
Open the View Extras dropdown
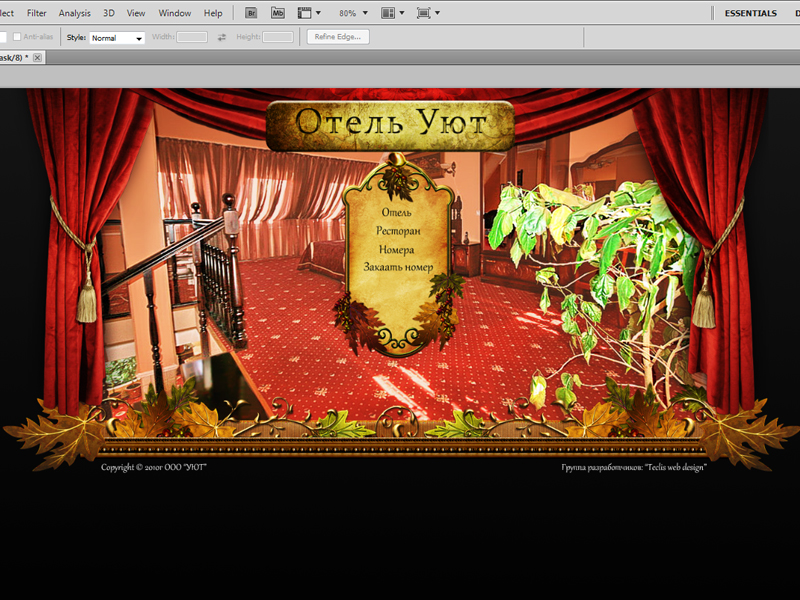click(x=309, y=13)
